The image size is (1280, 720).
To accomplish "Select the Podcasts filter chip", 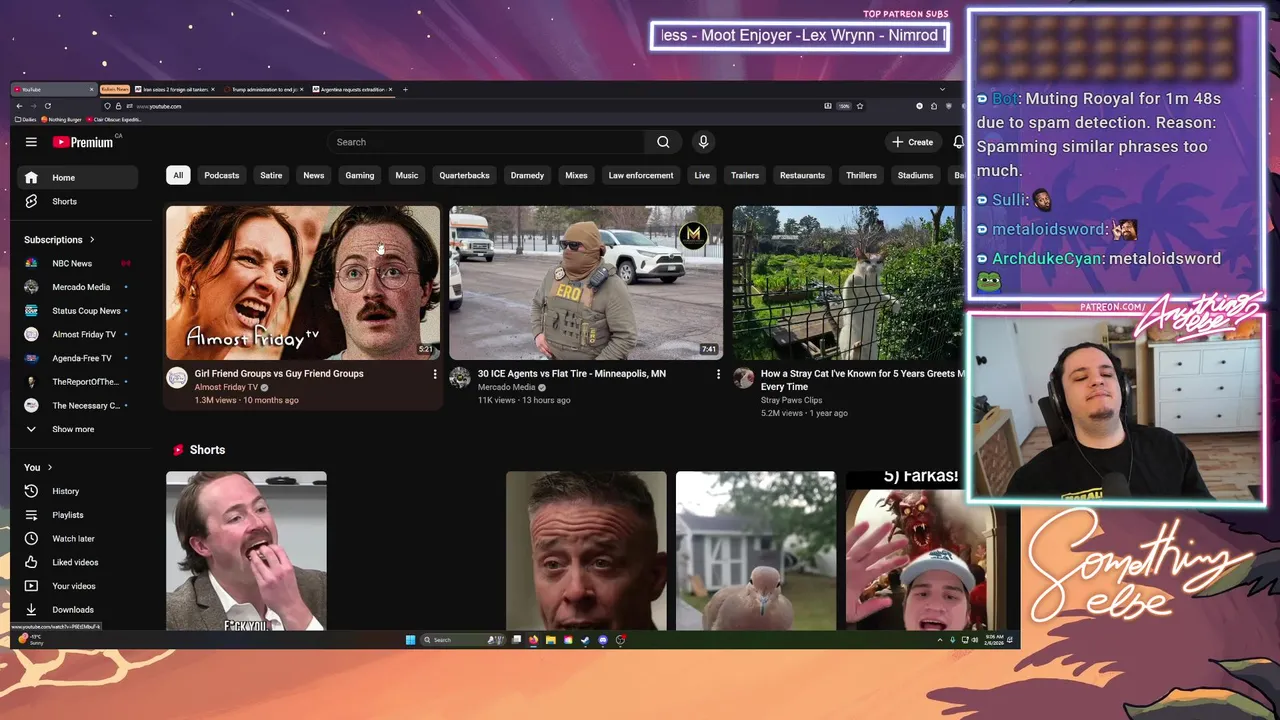I will click(x=222, y=175).
